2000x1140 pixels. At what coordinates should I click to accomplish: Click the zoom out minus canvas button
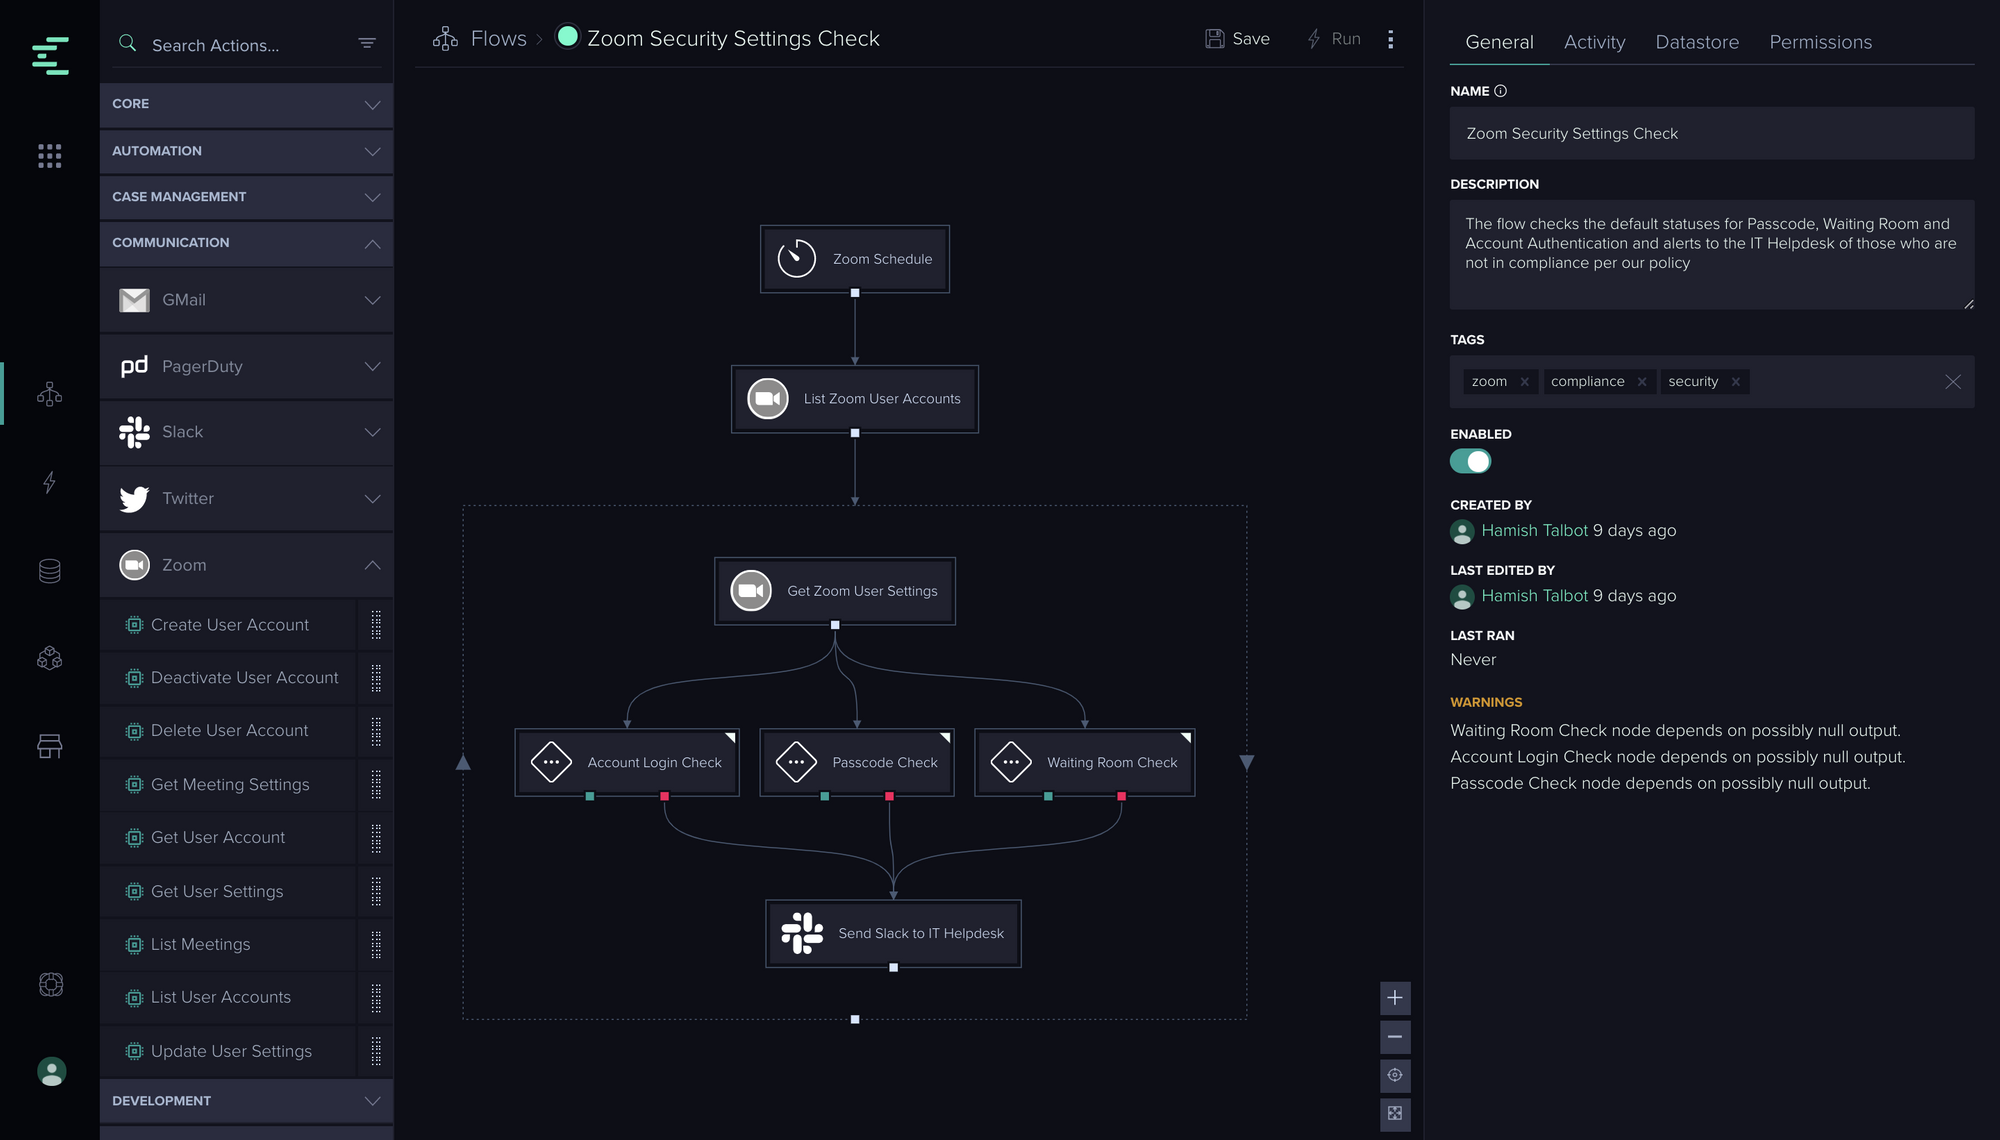click(x=1395, y=1037)
